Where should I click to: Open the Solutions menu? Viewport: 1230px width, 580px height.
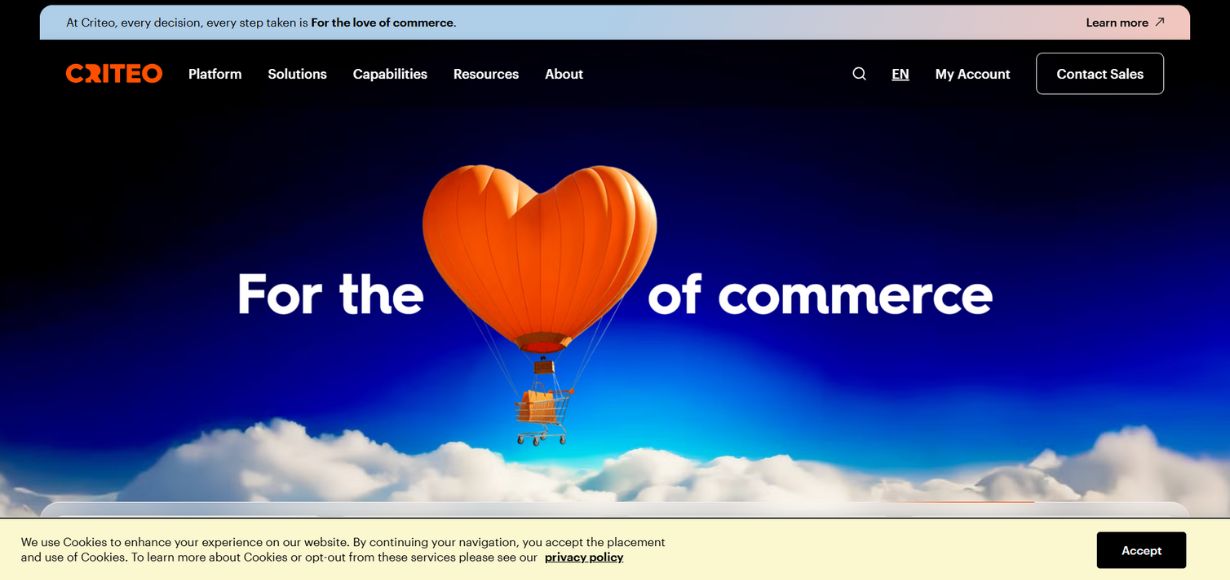(296, 73)
